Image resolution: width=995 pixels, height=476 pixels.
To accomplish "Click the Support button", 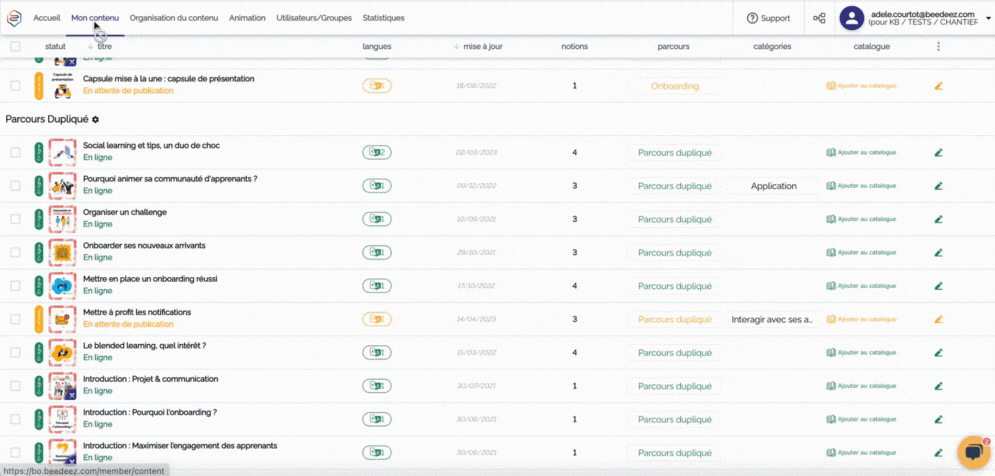I will point(768,18).
